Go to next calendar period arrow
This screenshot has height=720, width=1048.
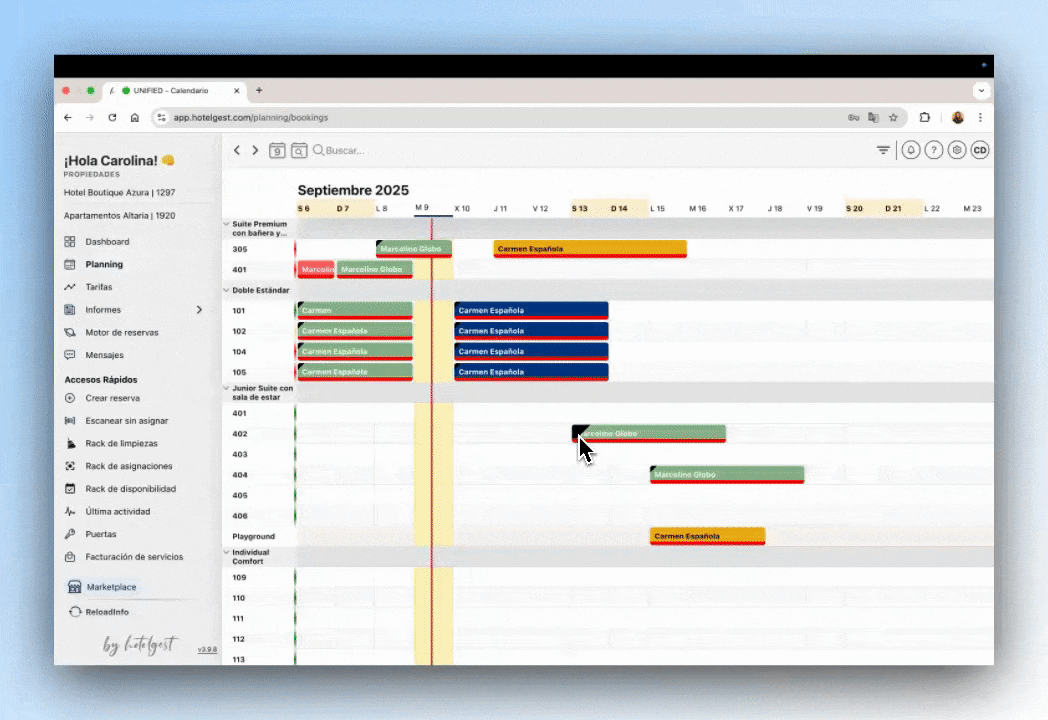[255, 150]
